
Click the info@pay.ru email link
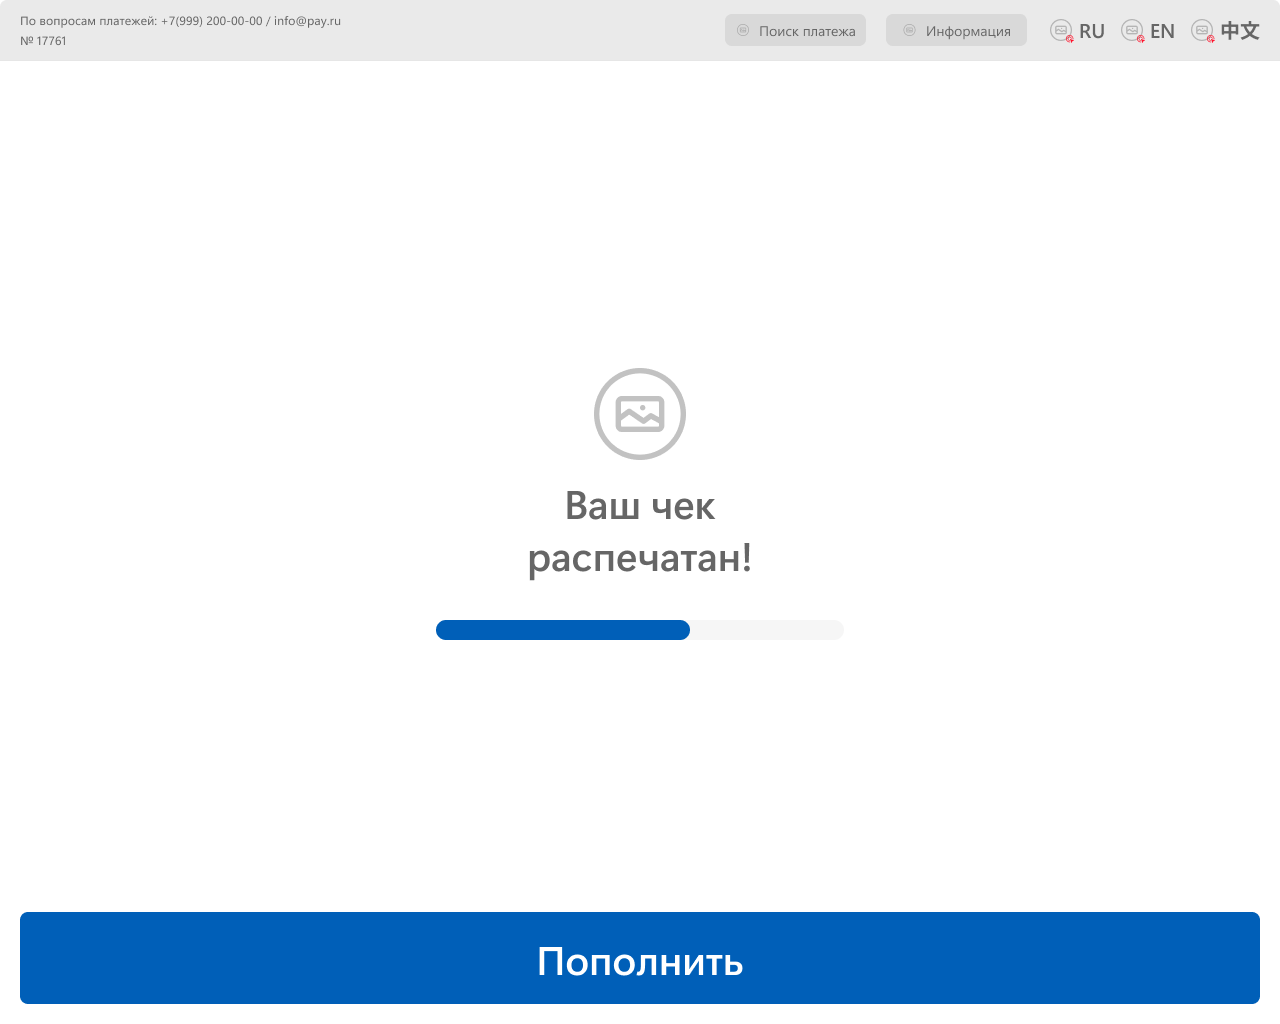pyautogui.click(x=306, y=20)
